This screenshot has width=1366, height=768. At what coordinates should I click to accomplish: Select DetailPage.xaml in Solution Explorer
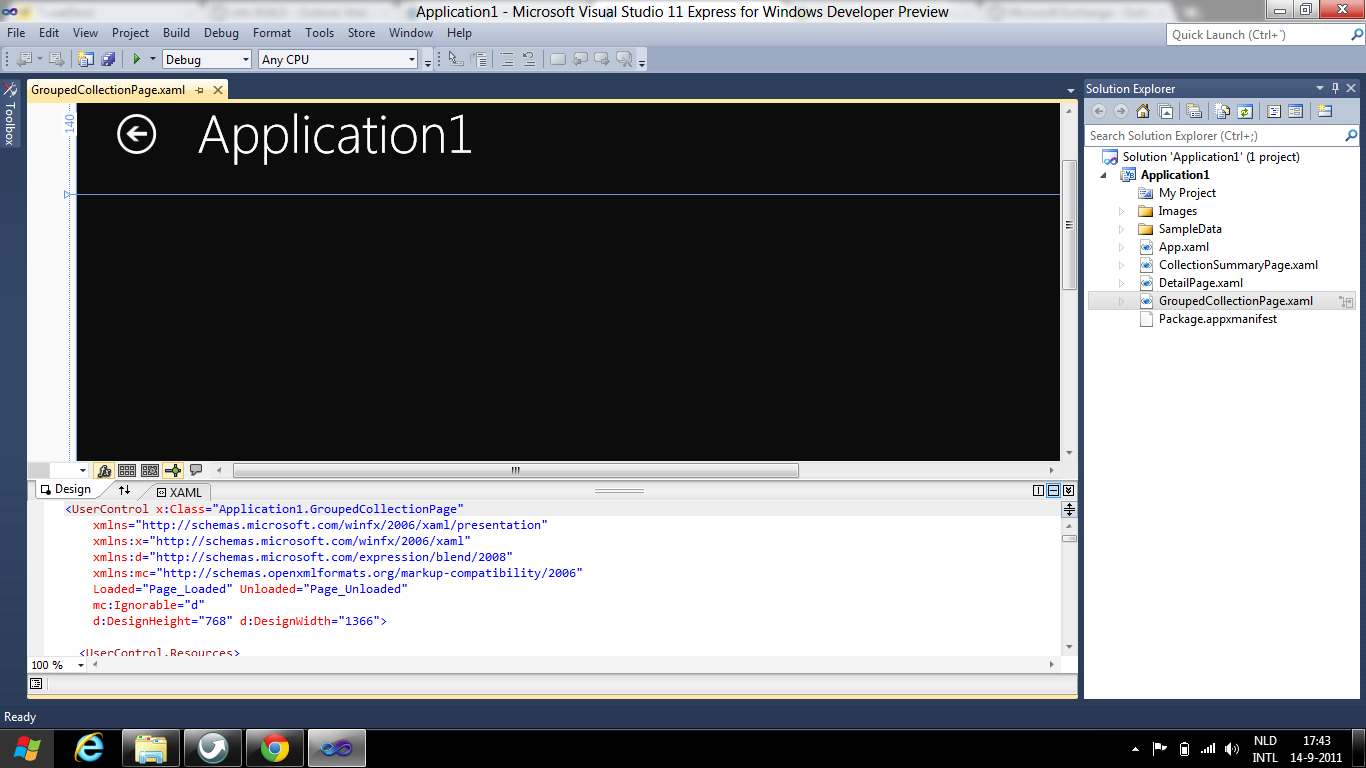pyautogui.click(x=1201, y=283)
